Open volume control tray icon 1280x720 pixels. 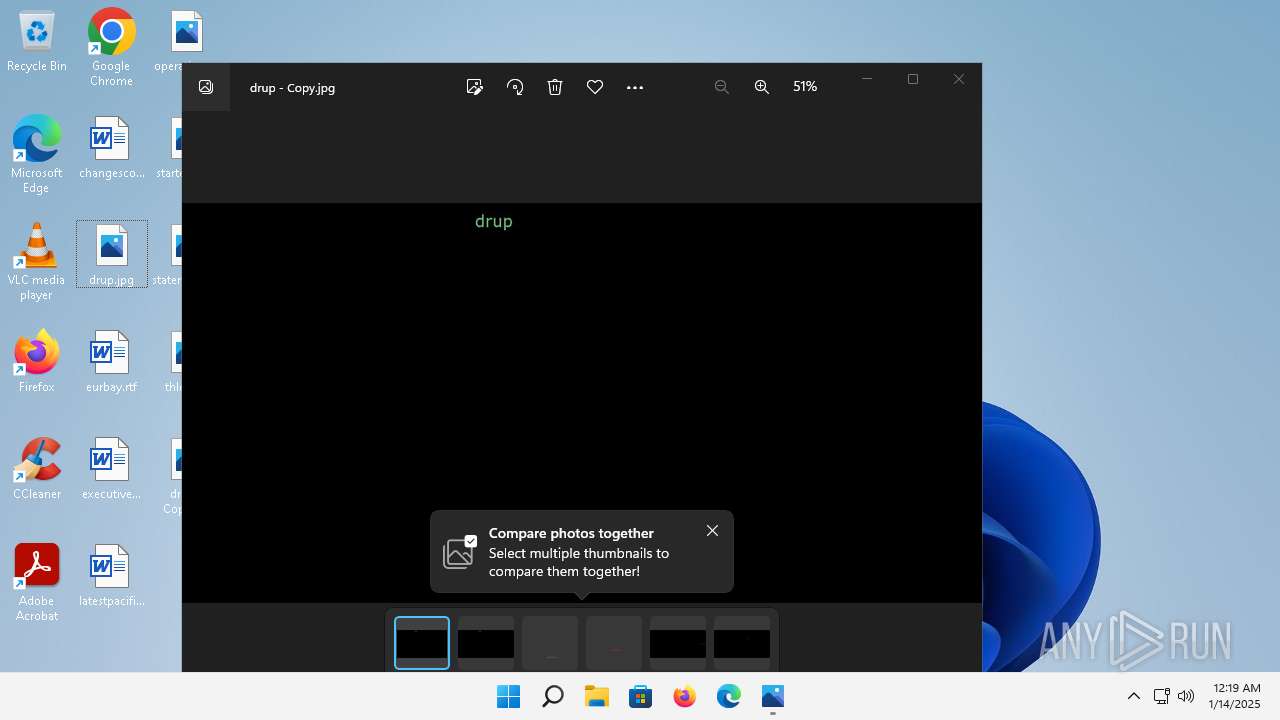(1186, 696)
